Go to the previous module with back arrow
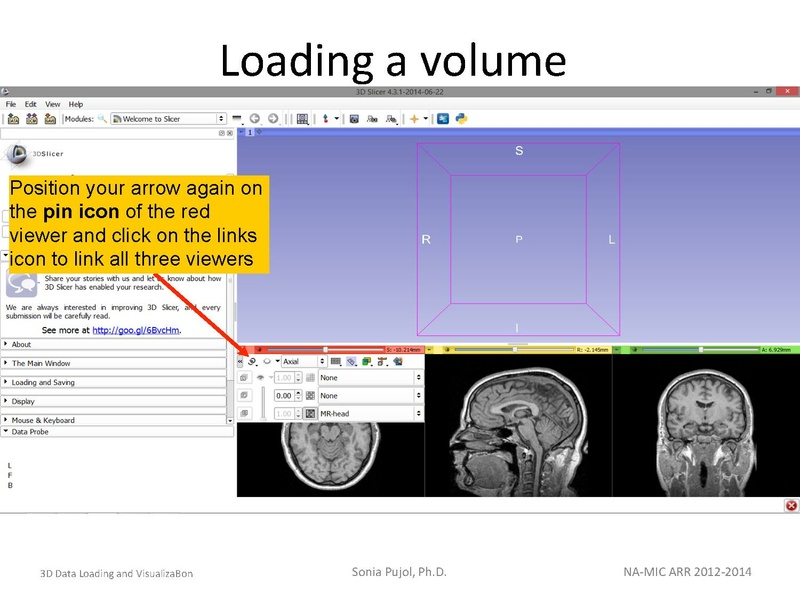 click(254, 119)
